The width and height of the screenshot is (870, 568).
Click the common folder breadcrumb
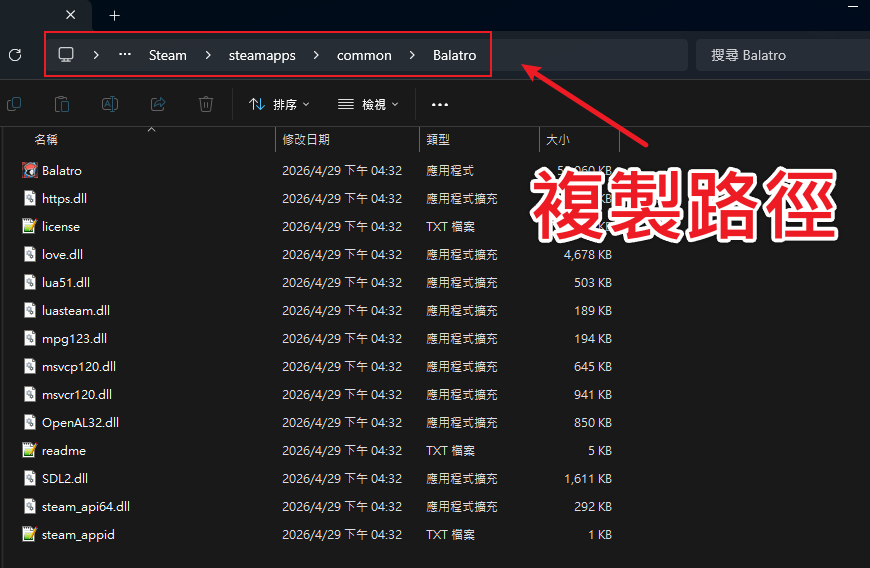pos(364,55)
